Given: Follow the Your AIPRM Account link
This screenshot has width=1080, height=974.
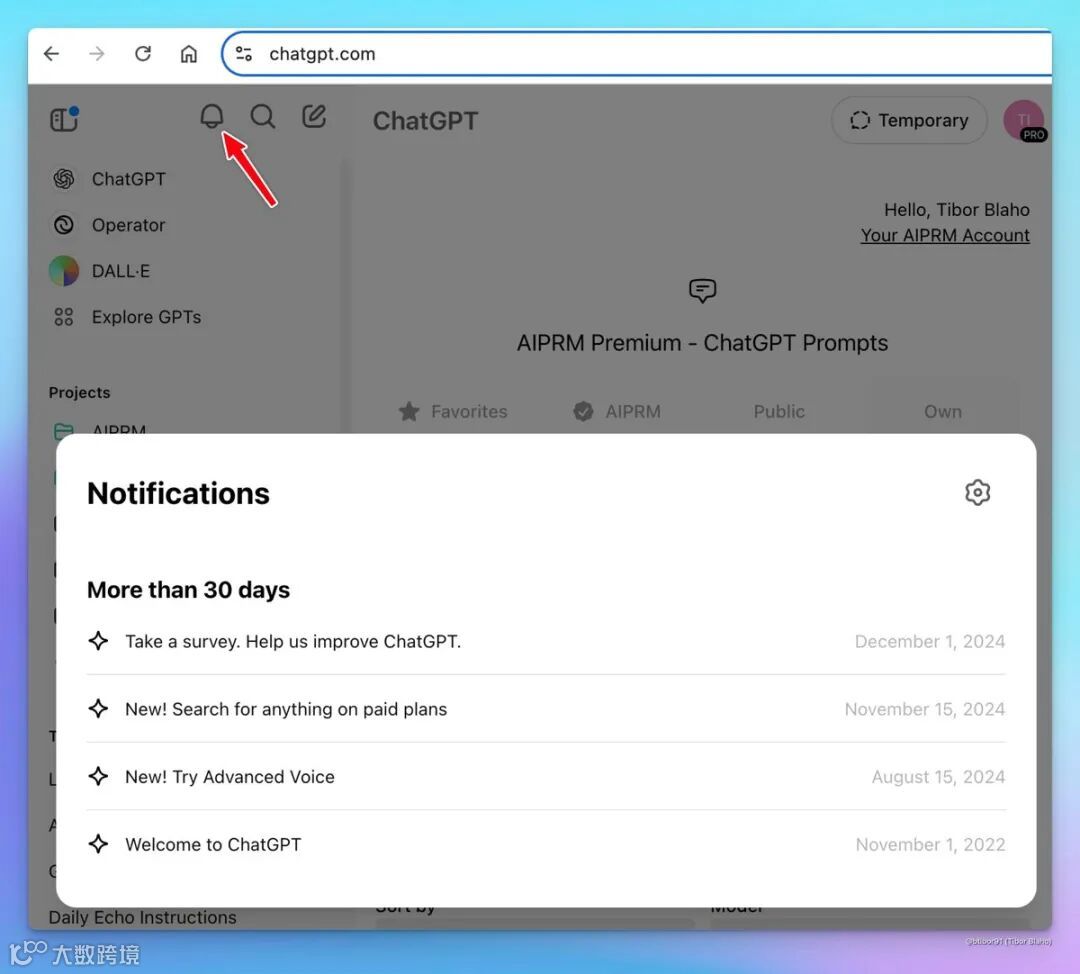Looking at the screenshot, I should click(x=945, y=236).
